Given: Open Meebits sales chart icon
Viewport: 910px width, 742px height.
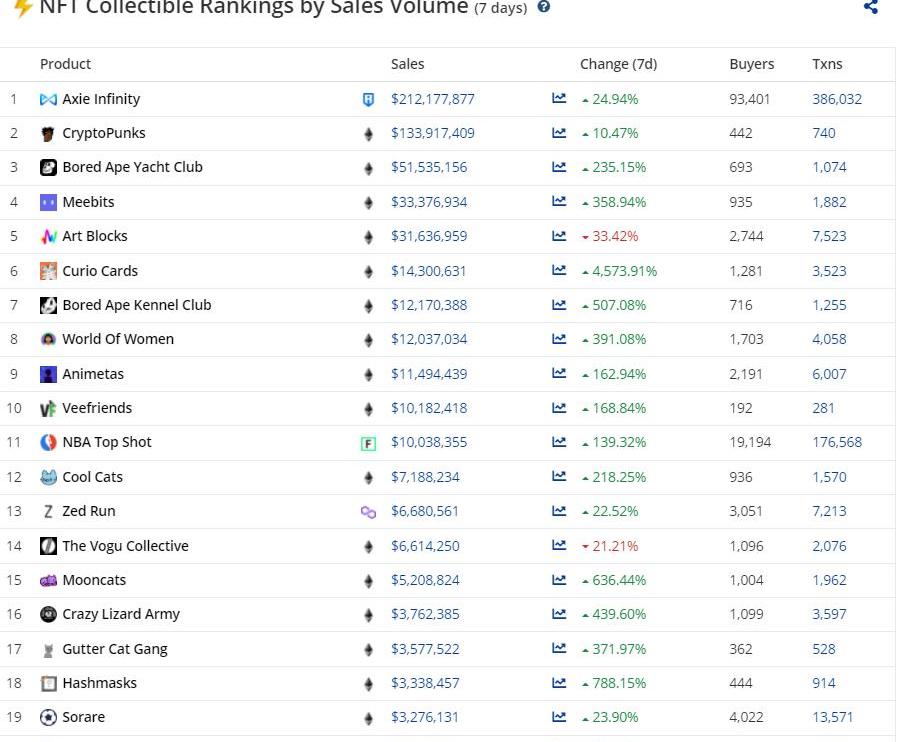Looking at the screenshot, I should [559, 201].
